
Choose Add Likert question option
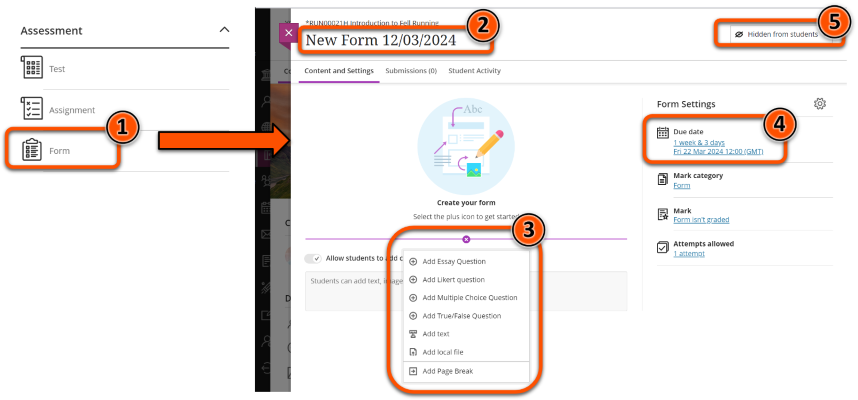(453, 279)
